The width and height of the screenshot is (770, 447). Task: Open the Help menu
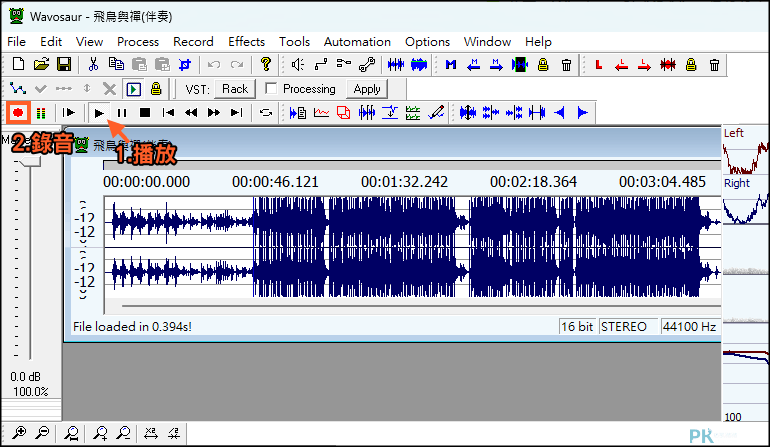coord(538,42)
